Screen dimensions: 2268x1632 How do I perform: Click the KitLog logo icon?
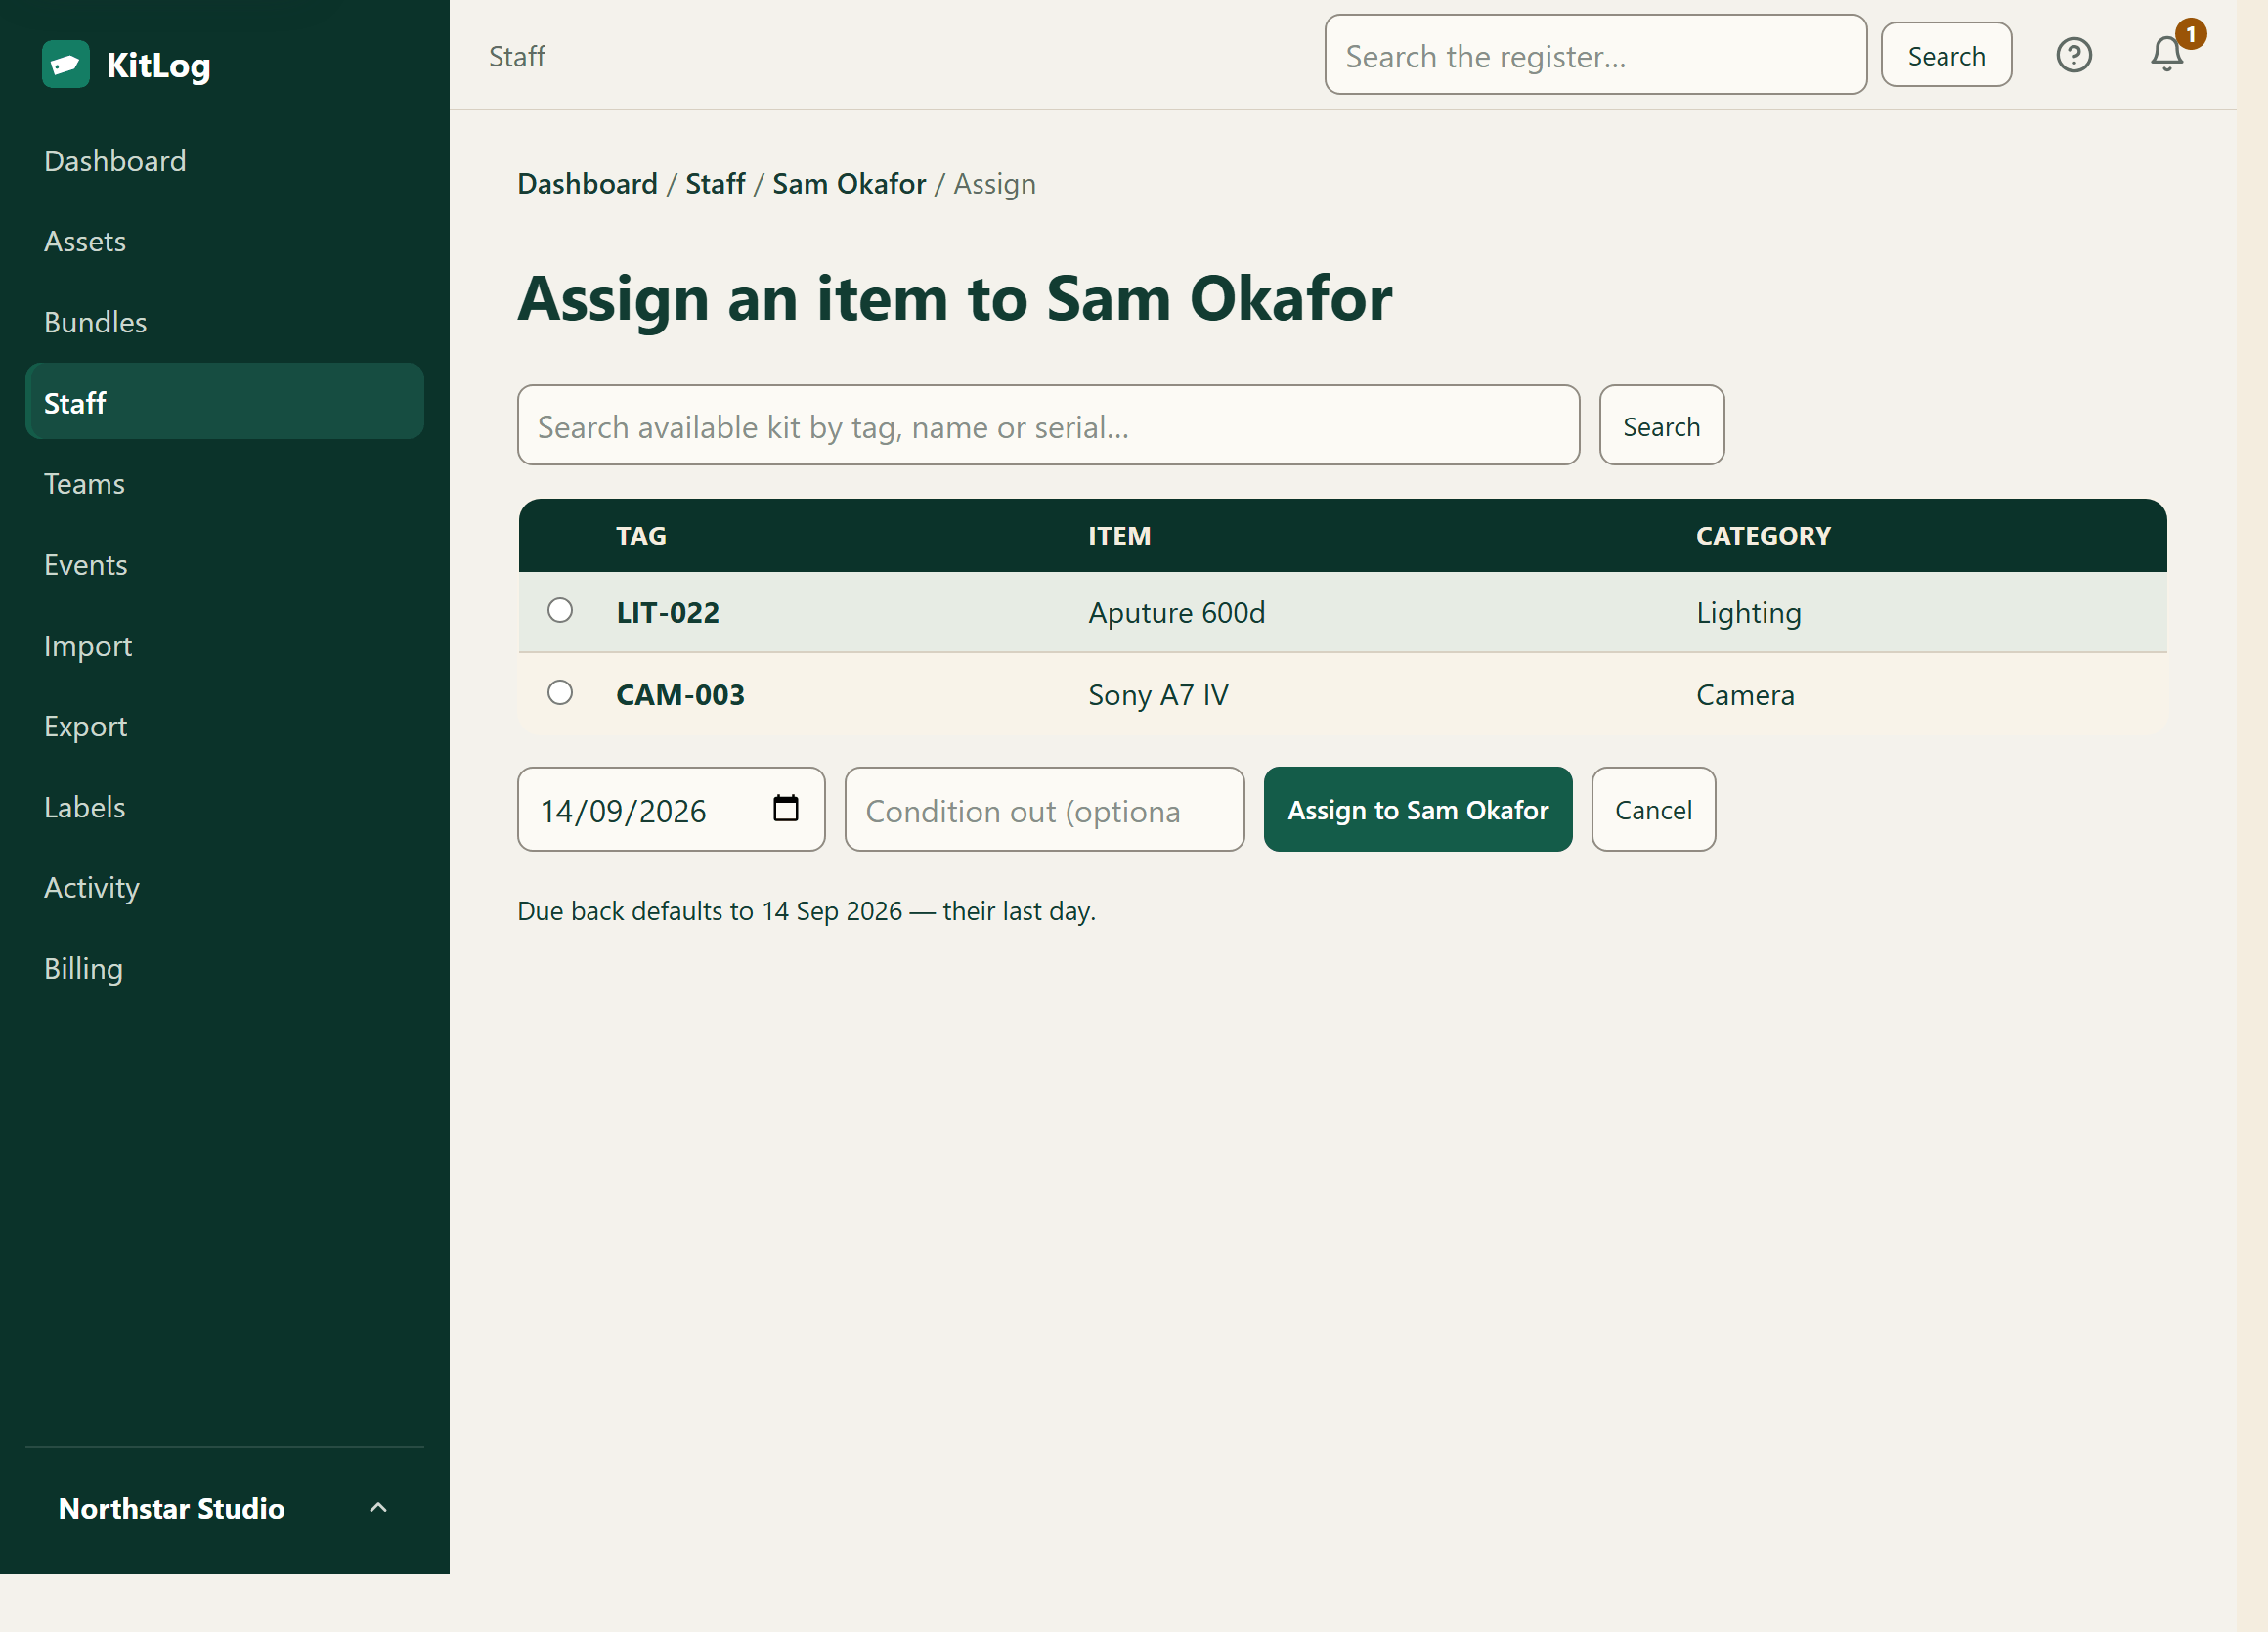tap(66, 65)
